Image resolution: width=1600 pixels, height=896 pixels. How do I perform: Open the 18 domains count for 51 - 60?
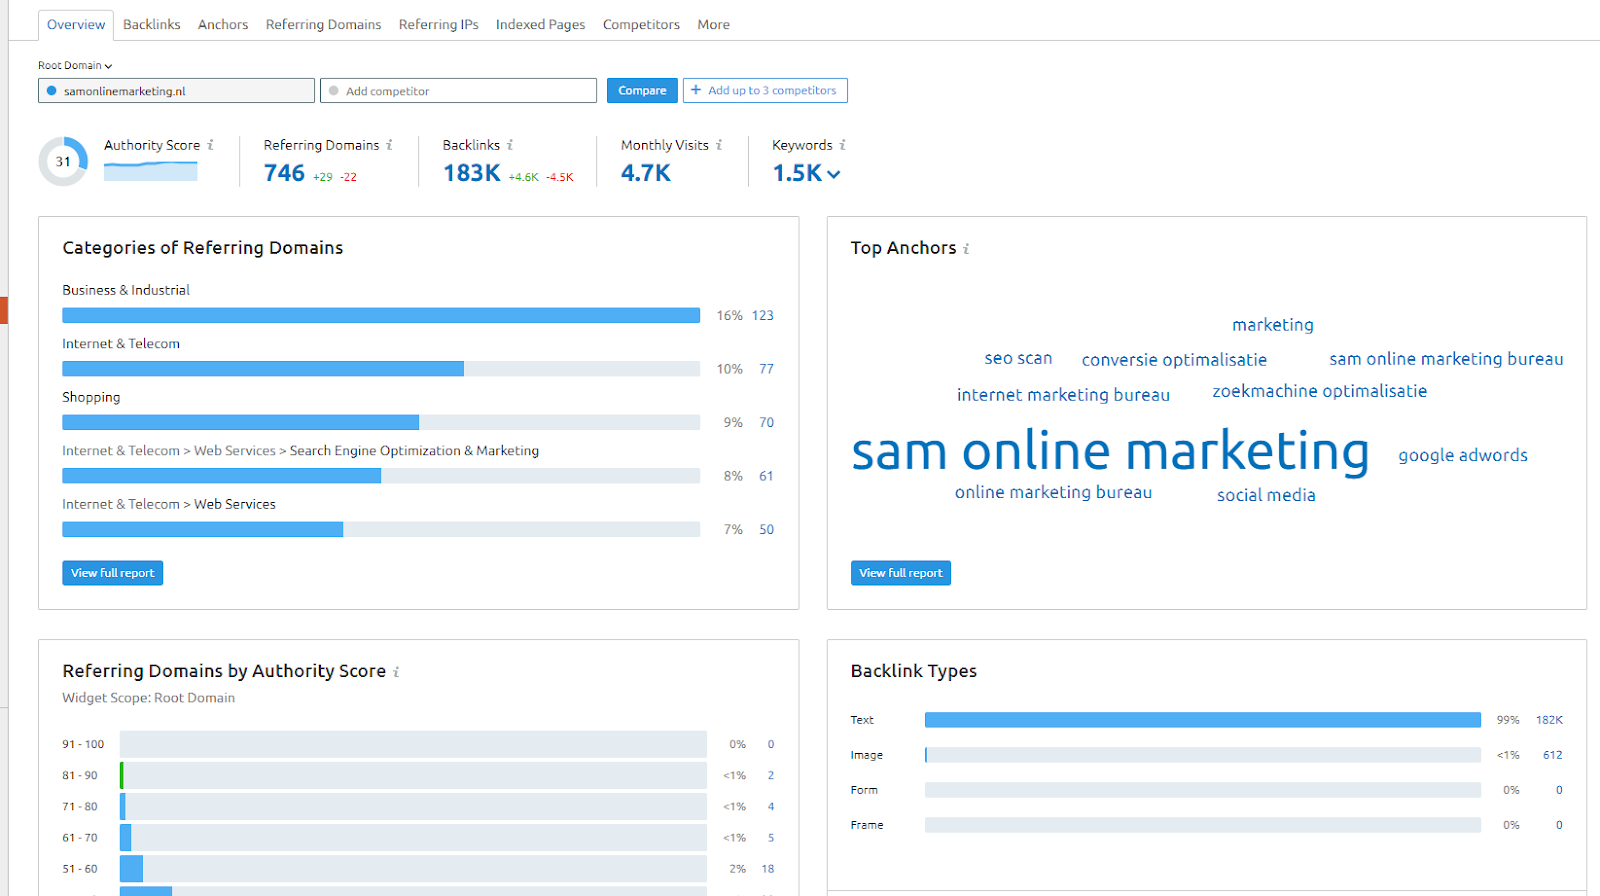click(x=768, y=869)
